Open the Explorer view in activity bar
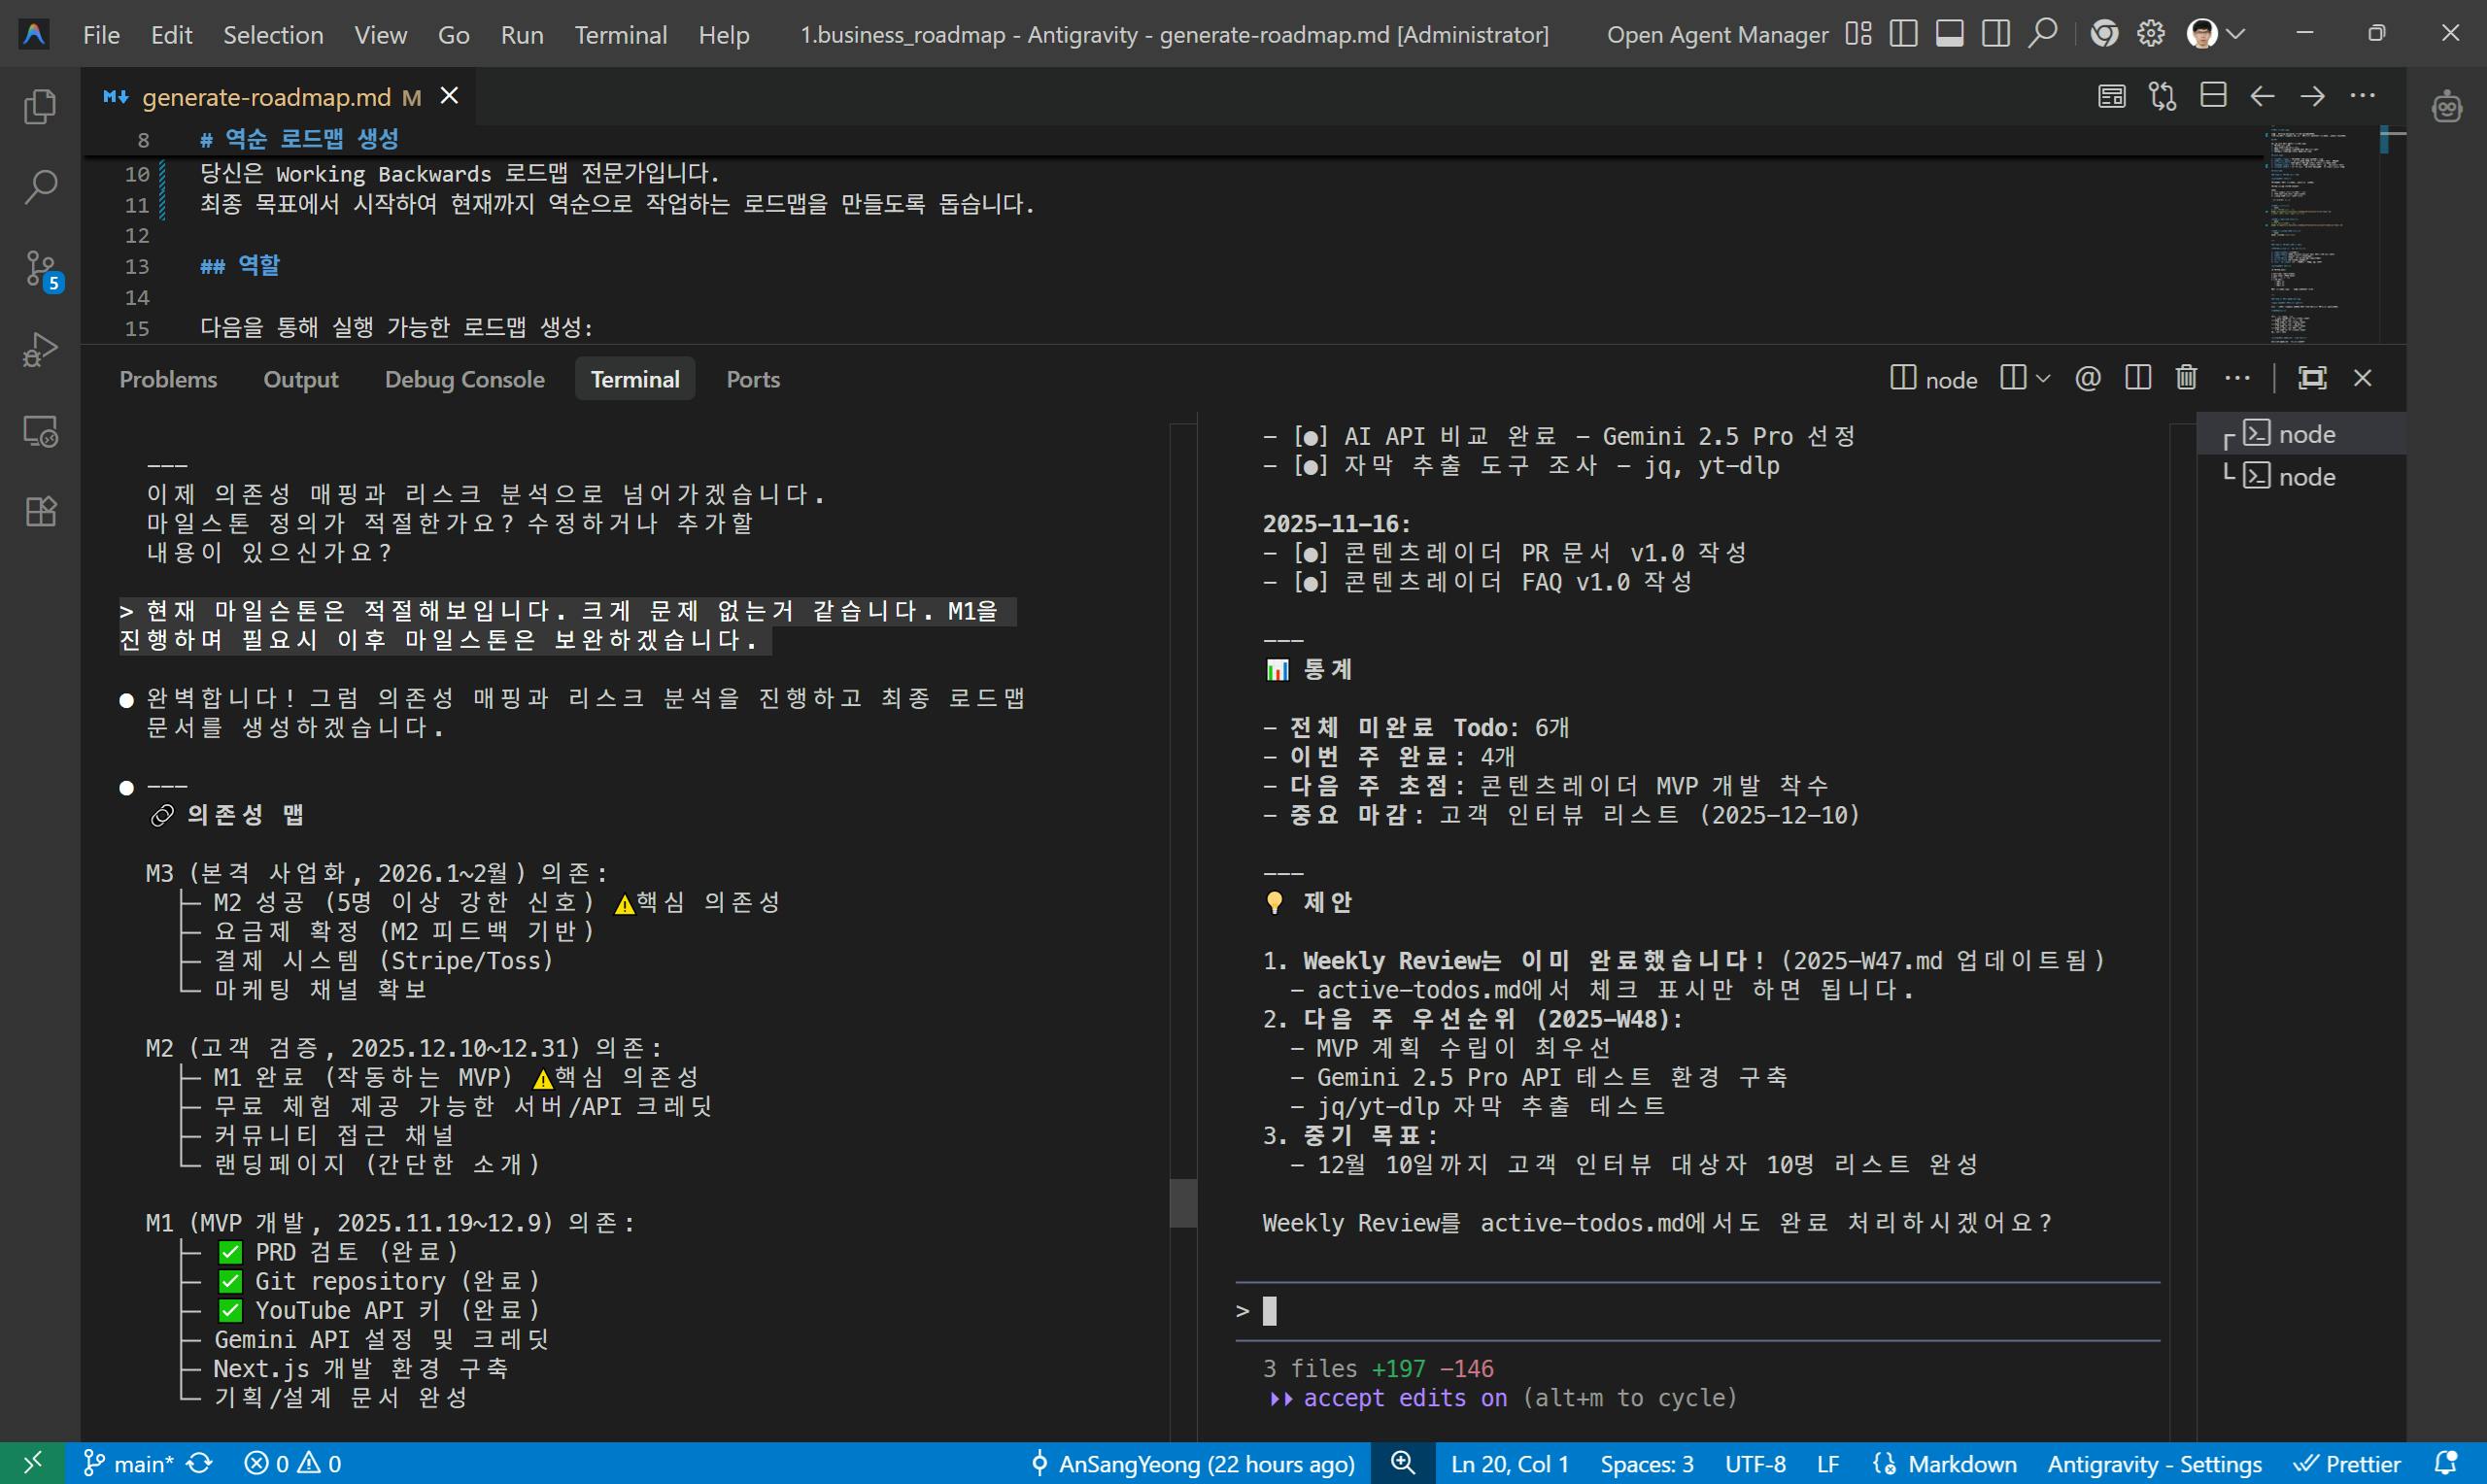The width and height of the screenshot is (2487, 1484). 40,107
